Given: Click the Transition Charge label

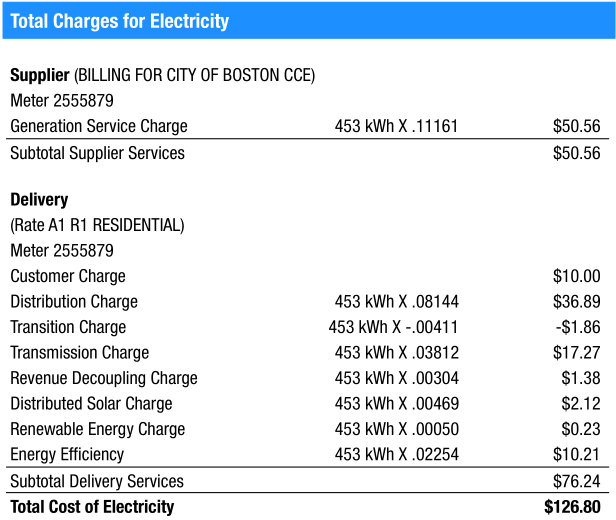Looking at the screenshot, I should click(x=68, y=327).
